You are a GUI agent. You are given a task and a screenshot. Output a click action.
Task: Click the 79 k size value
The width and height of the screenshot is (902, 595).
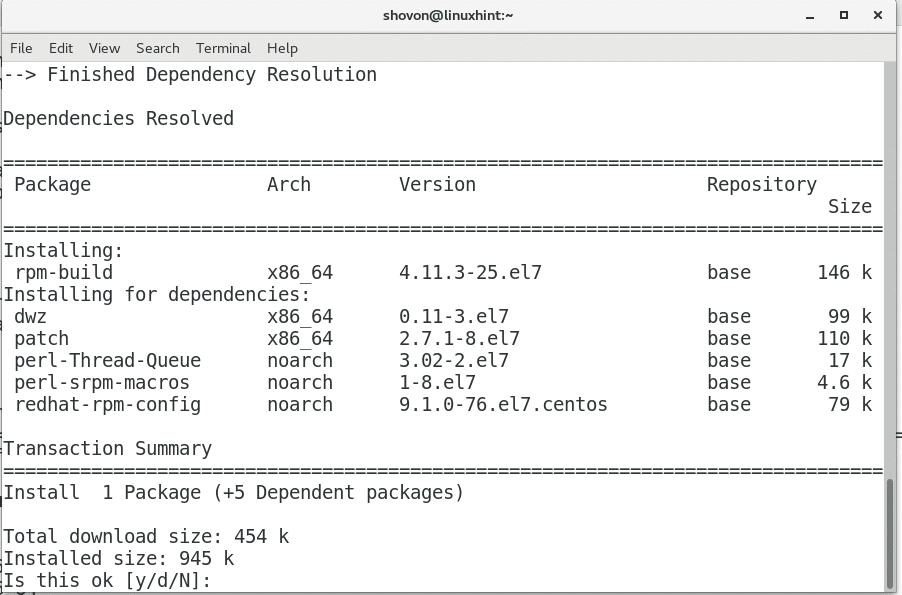pos(850,404)
